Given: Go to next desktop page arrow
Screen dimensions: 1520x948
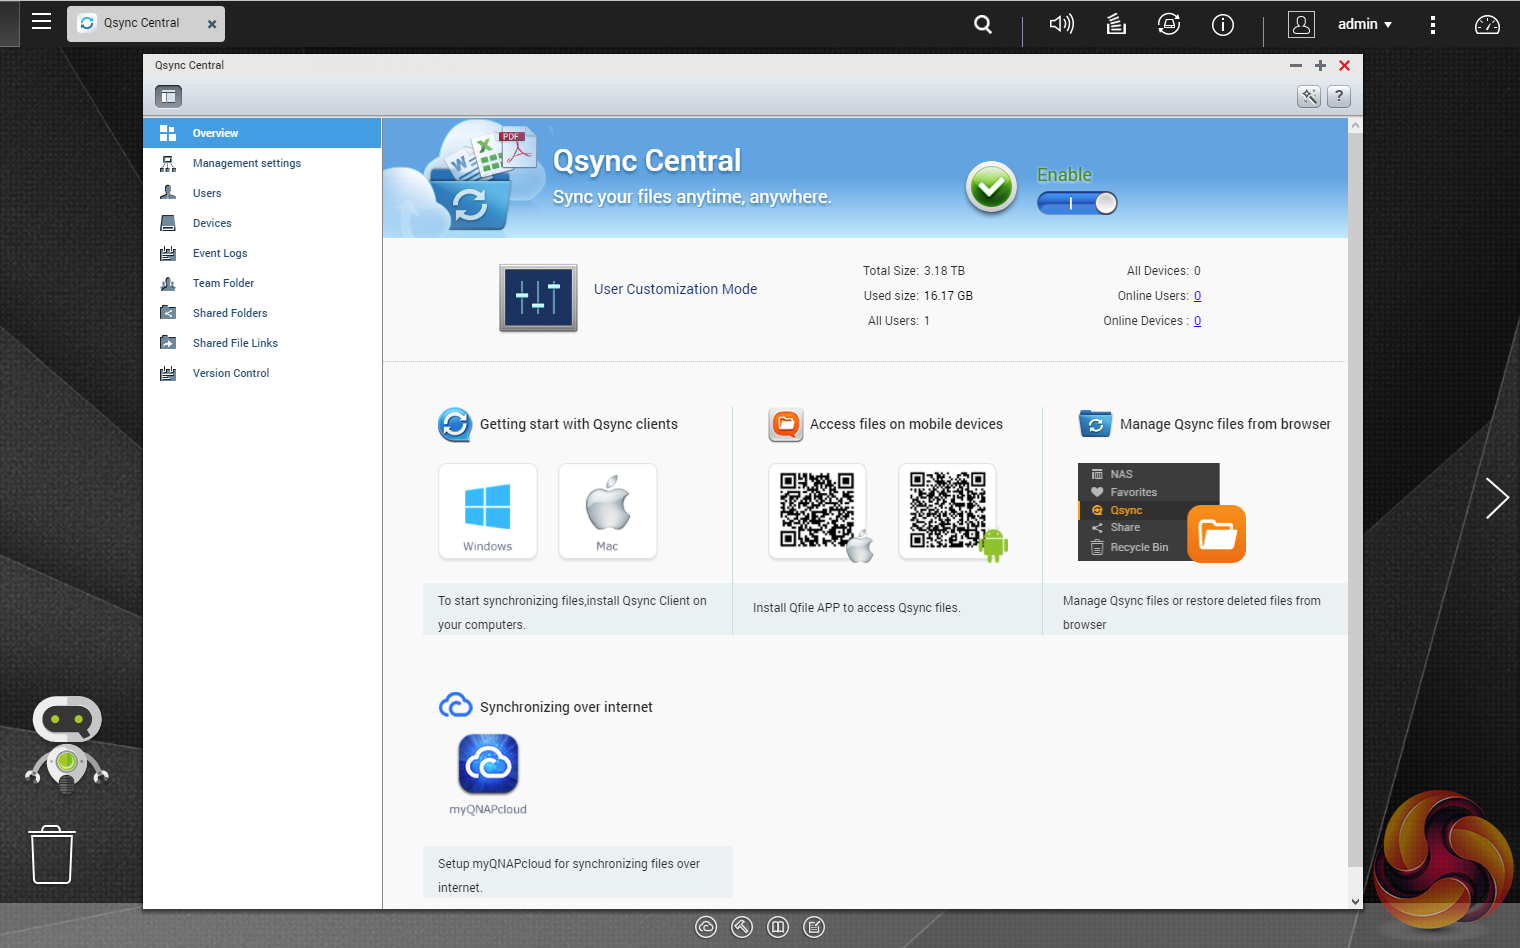Looking at the screenshot, I should (x=1496, y=498).
